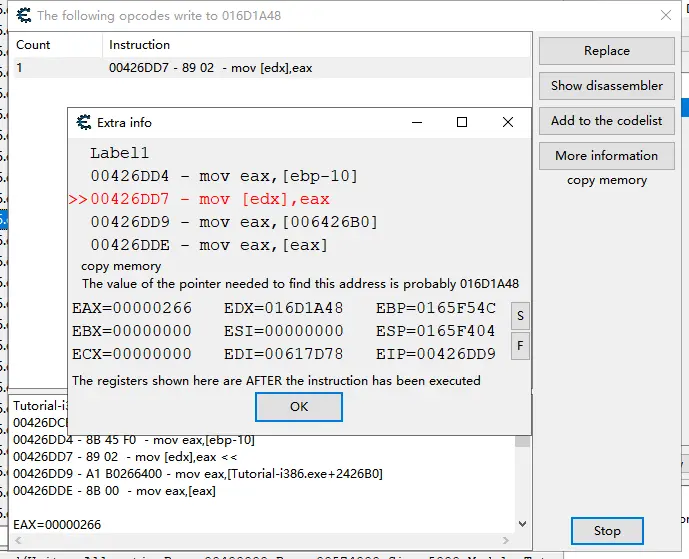The width and height of the screenshot is (689, 559).
Task: Stop the opcode monitoring
Action: click(x=607, y=531)
